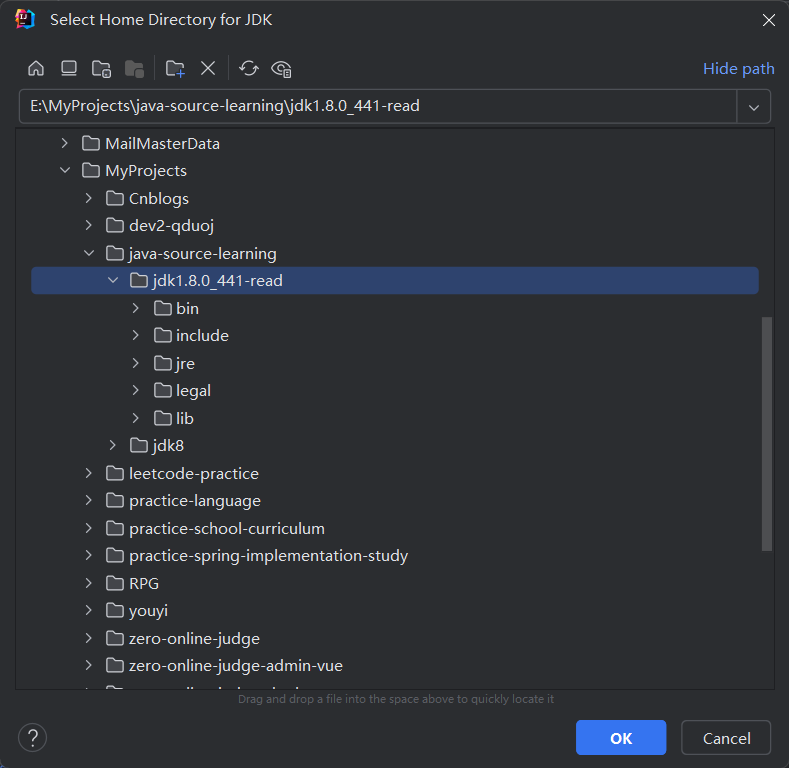Screen dimensions: 789x768
Task: Open the help question mark button
Action: [x=33, y=738]
